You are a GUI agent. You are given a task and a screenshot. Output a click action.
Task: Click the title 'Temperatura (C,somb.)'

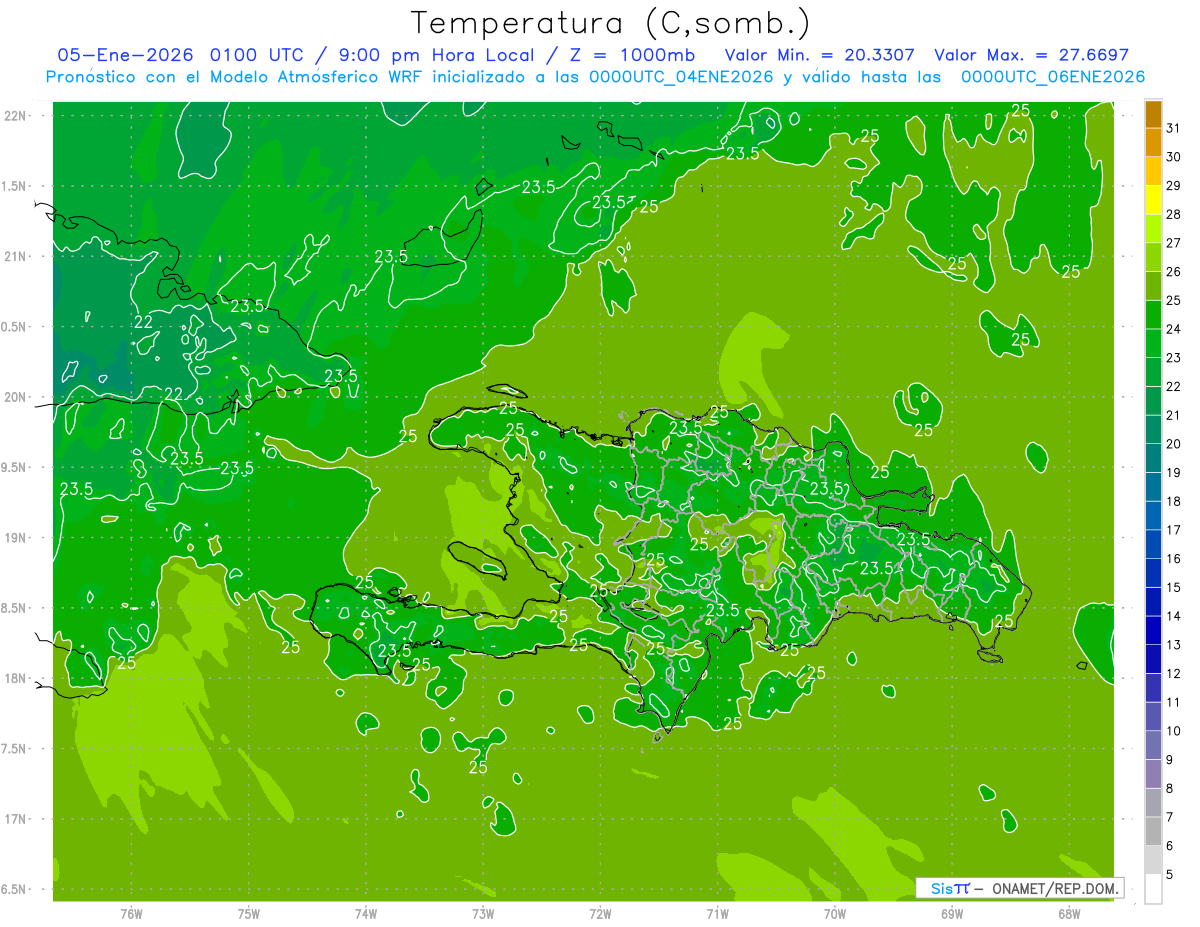pyautogui.click(x=610, y=23)
